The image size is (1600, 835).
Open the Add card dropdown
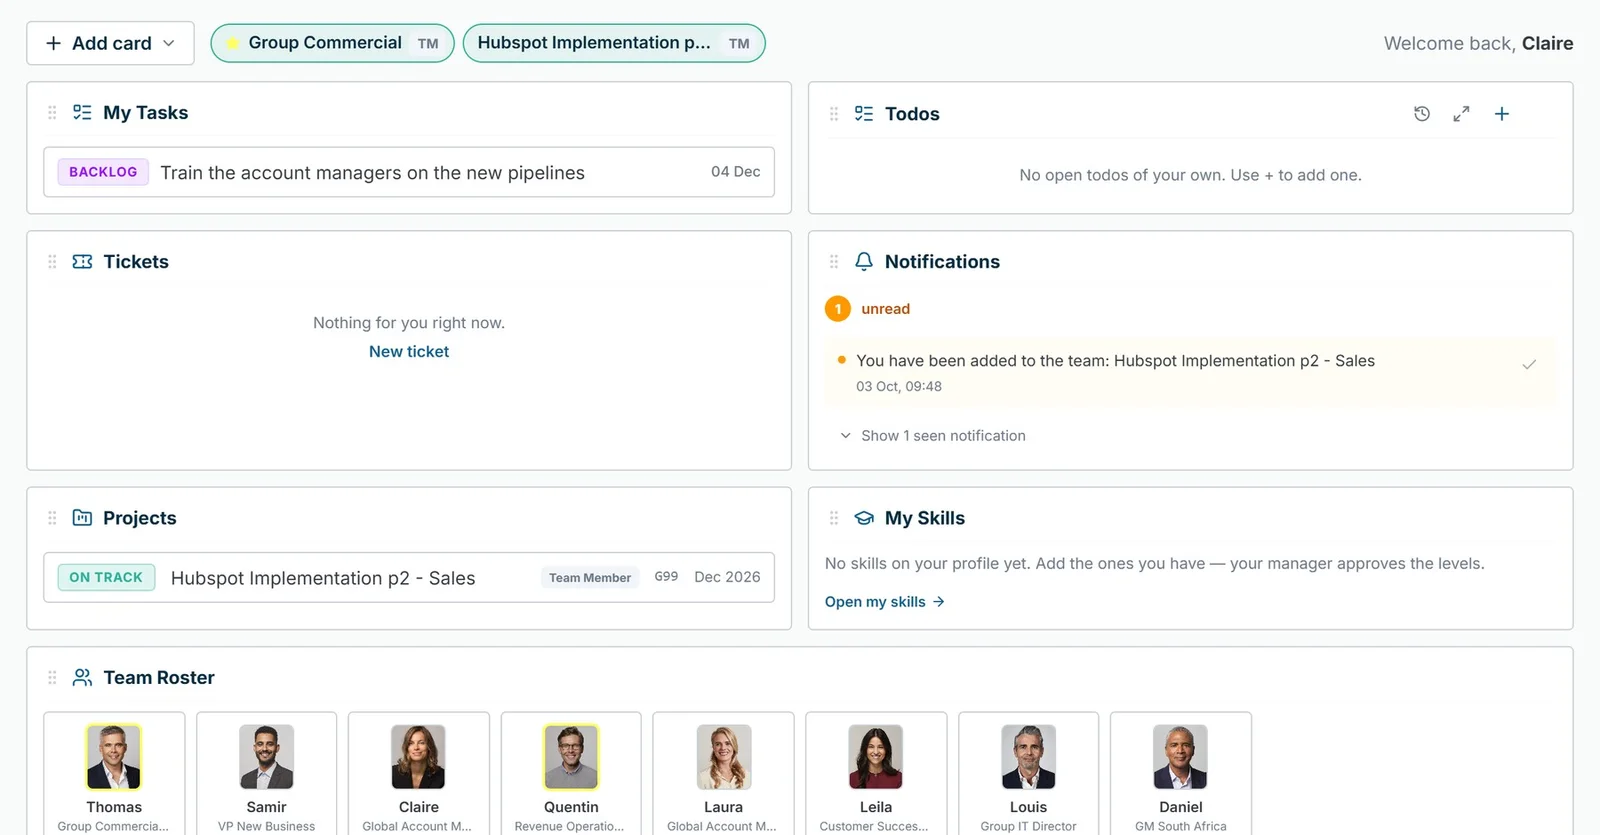(x=110, y=43)
